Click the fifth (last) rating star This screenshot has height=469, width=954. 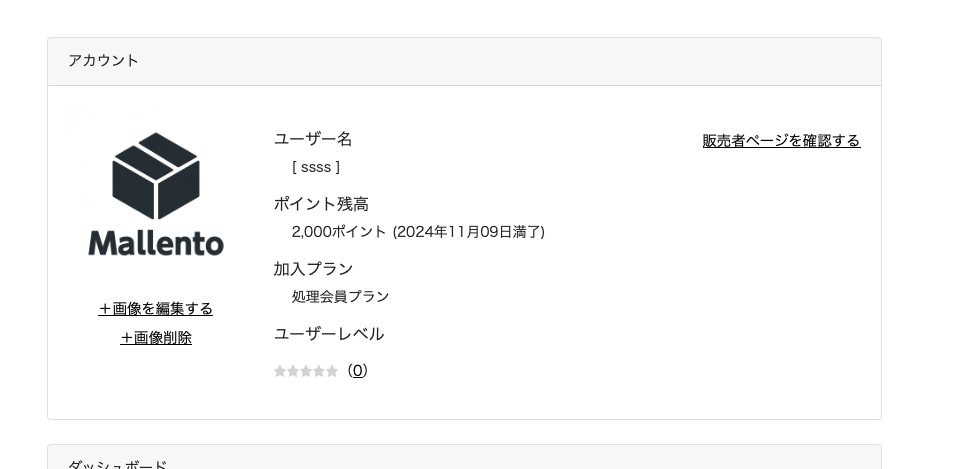point(332,371)
